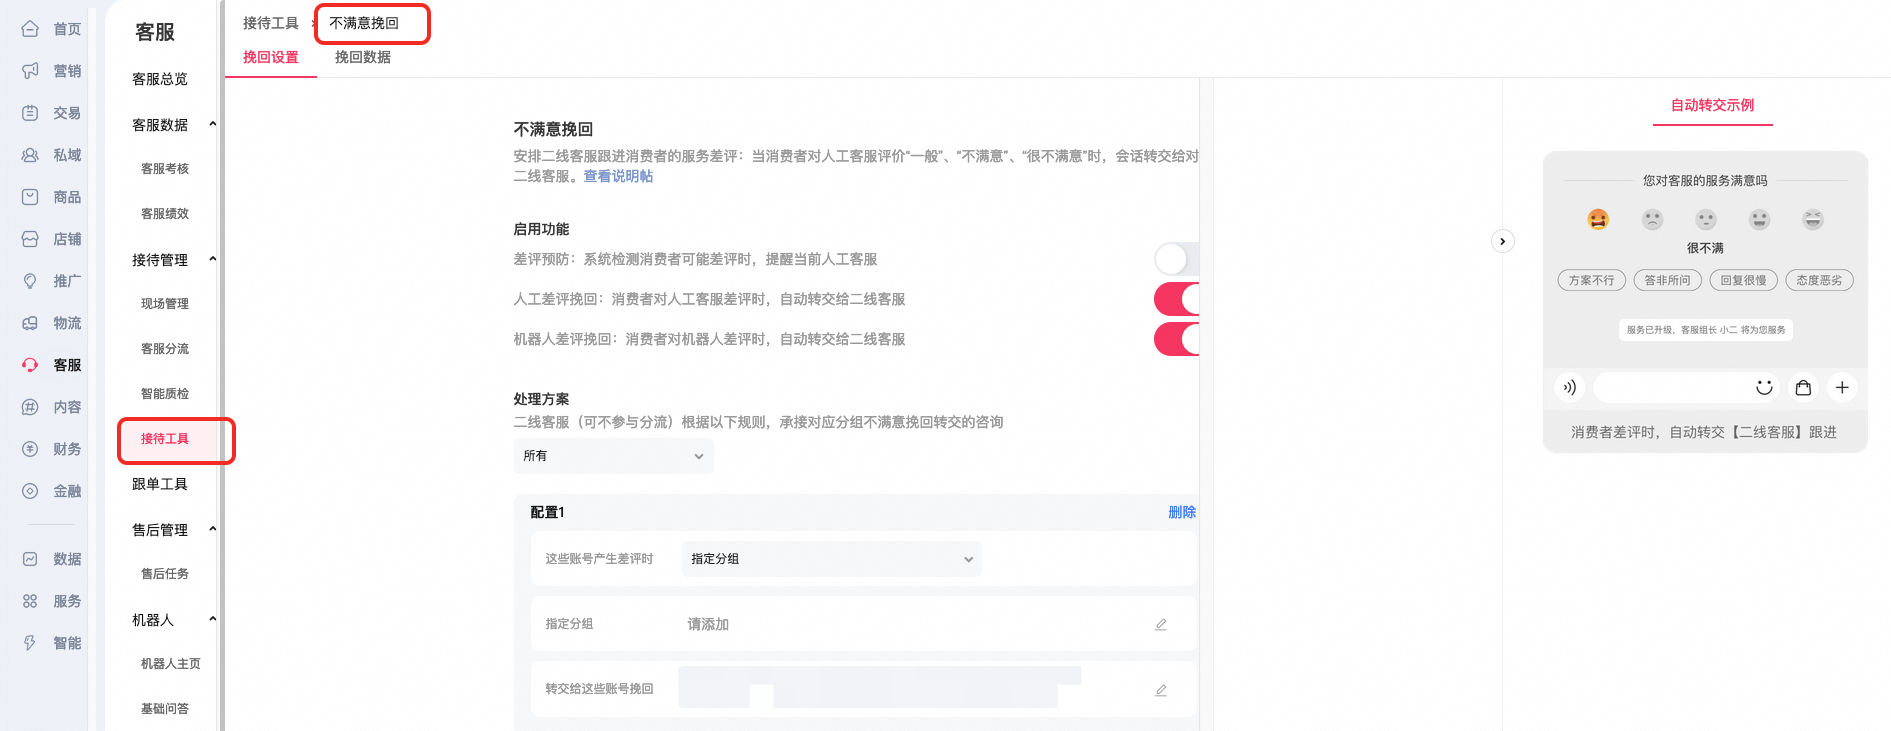Open the 首页 home icon in sidebar
Image resolution: width=1891 pixels, height=731 pixels.
coord(30,29)
